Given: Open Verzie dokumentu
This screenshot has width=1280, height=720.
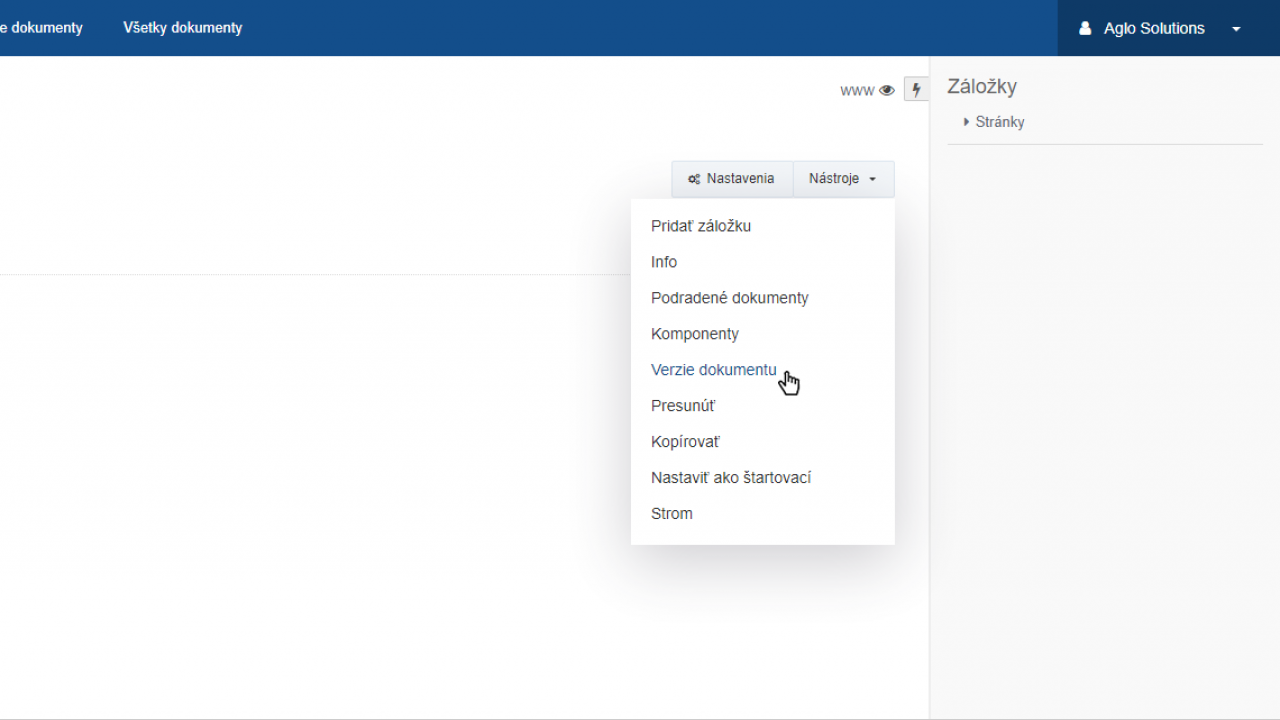Looking at the screenshot, I should pos(714,370).
